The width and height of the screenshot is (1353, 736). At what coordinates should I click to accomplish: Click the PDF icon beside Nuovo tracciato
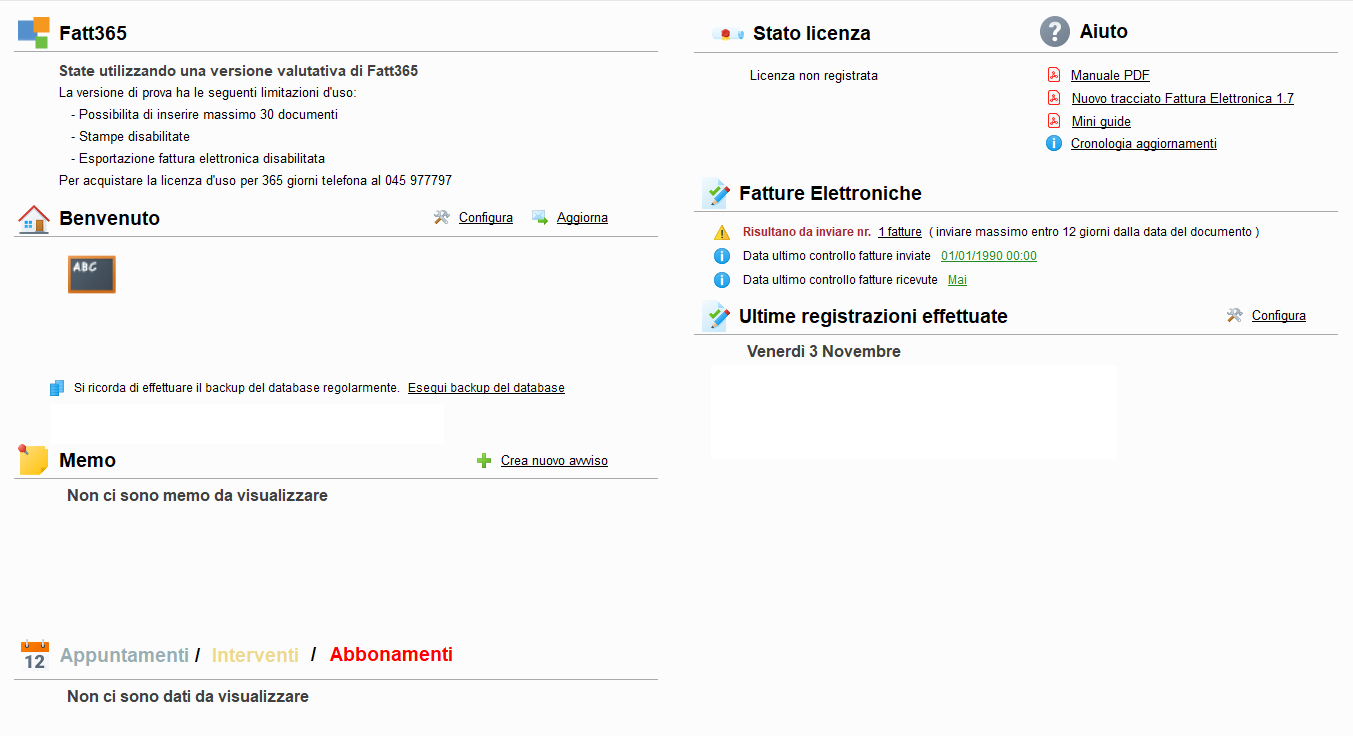1053,98
